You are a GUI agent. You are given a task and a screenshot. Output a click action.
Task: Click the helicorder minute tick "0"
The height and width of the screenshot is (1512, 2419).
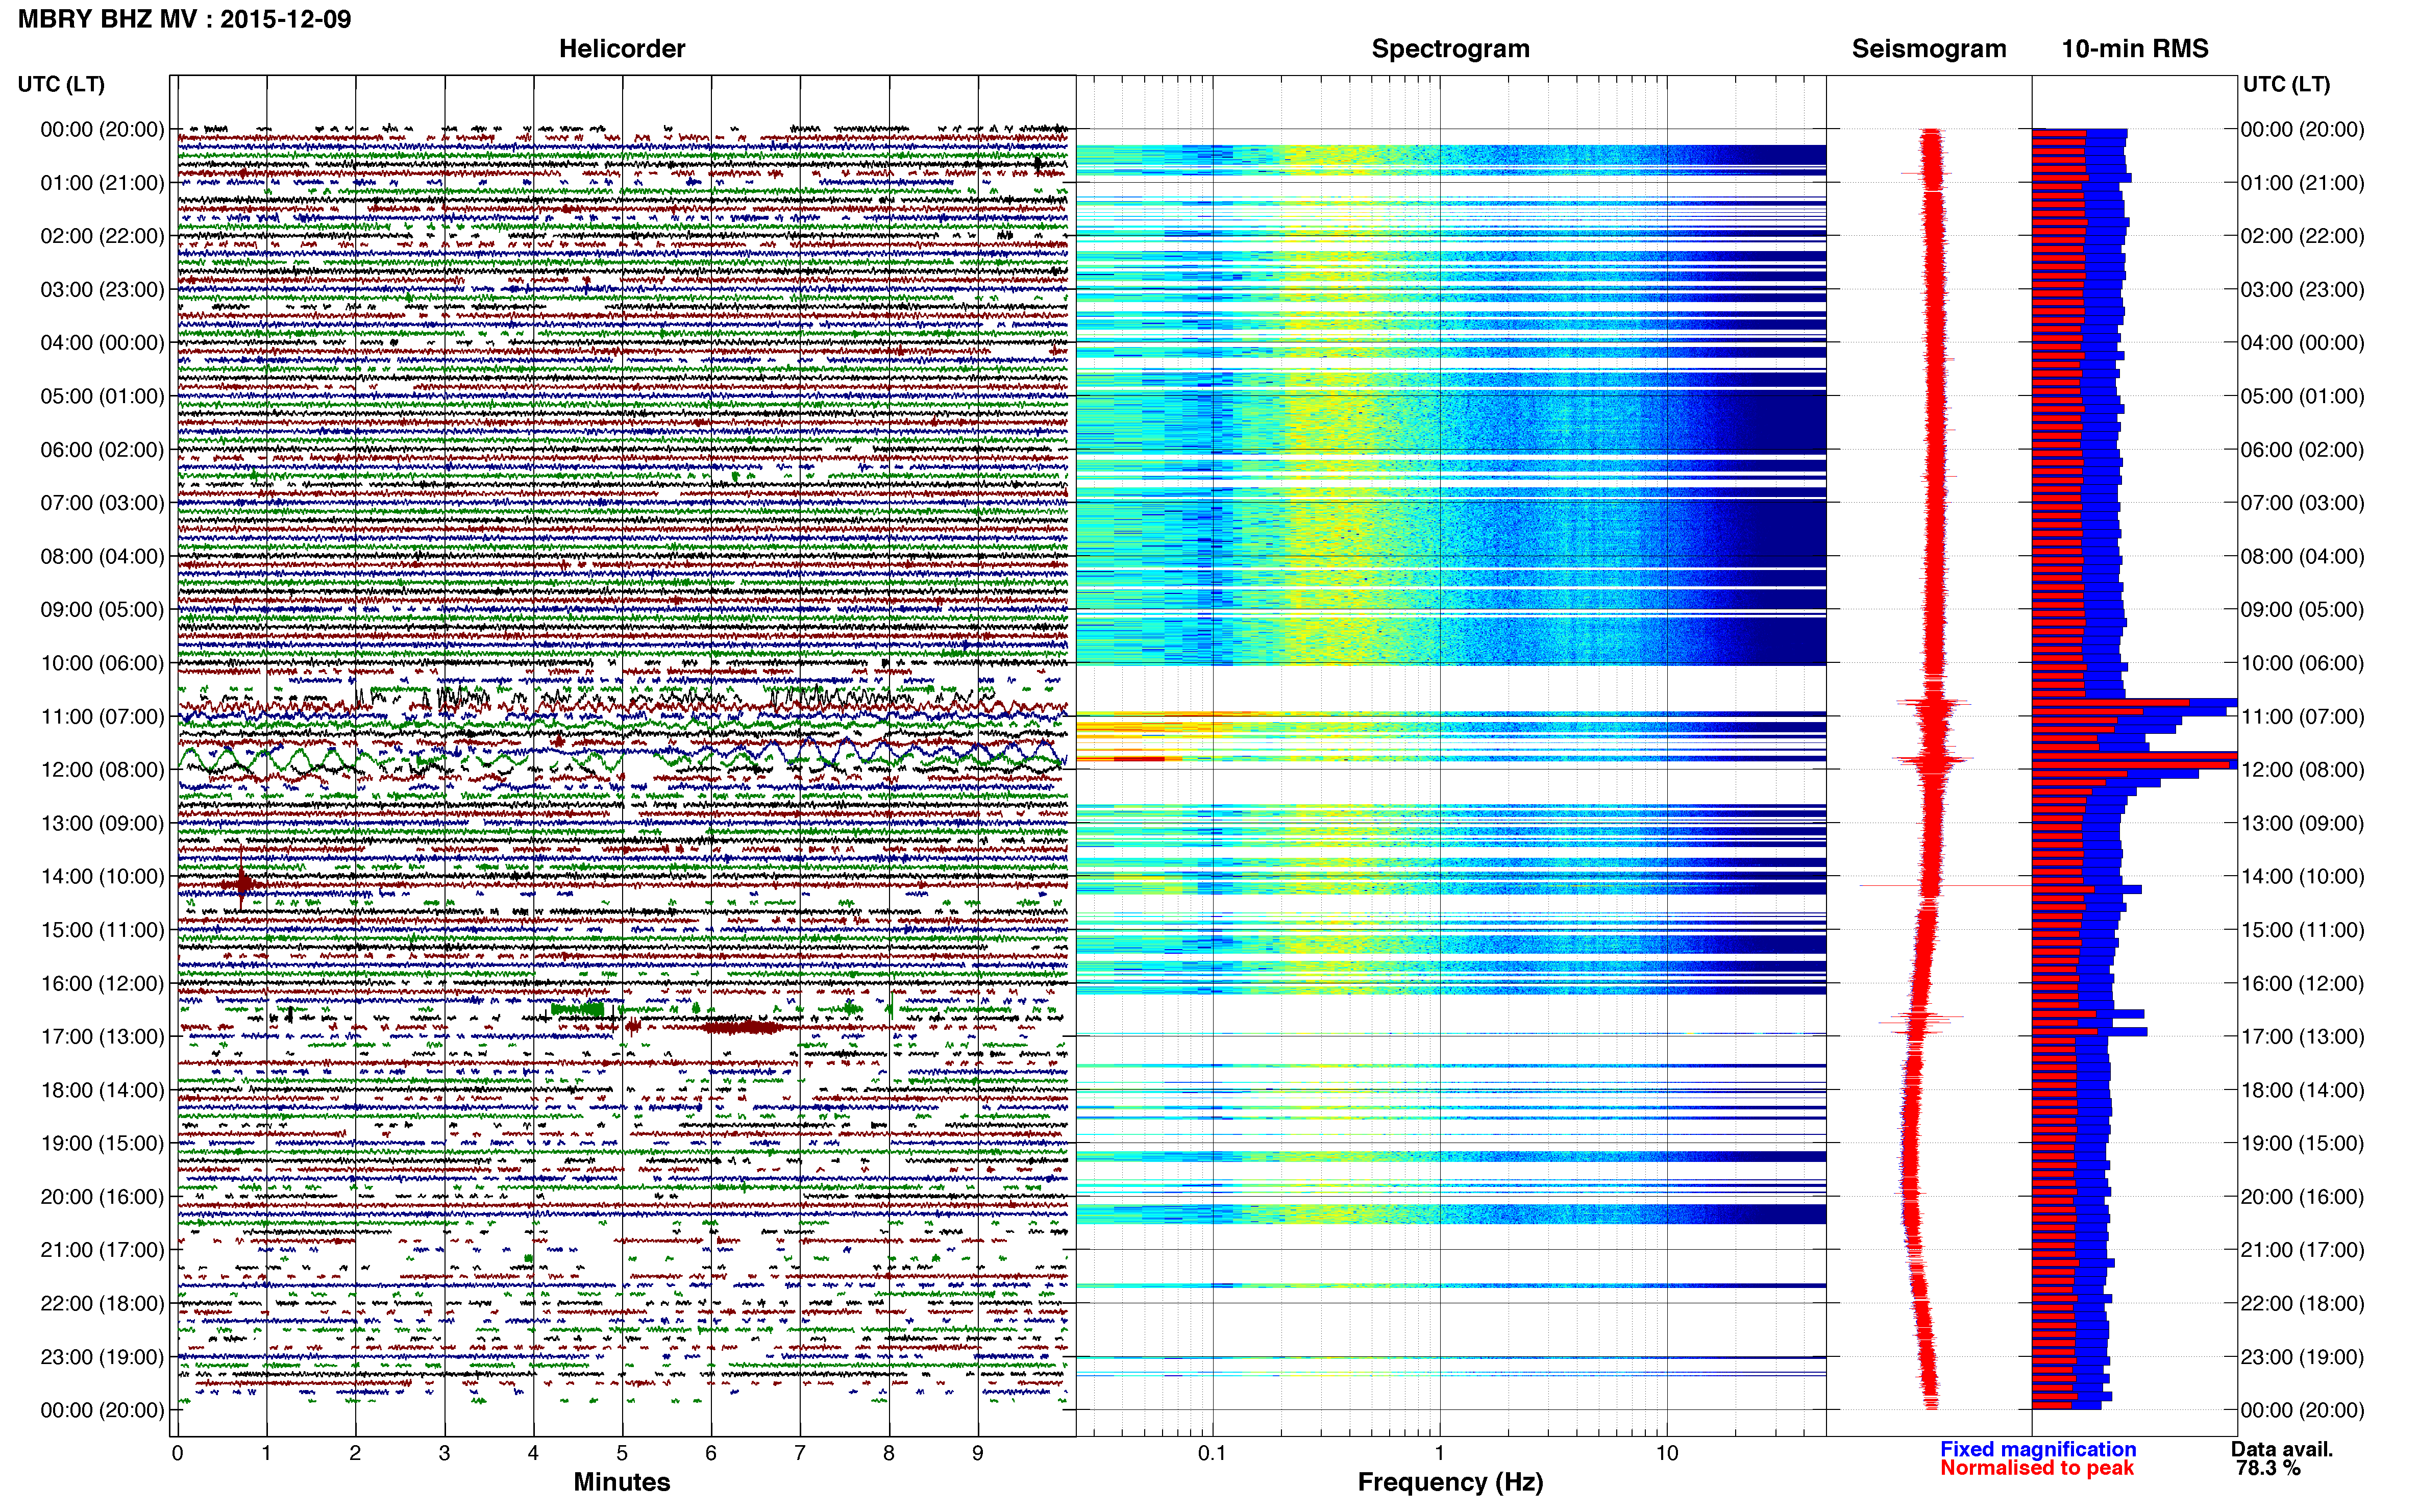coord(177,1454)
